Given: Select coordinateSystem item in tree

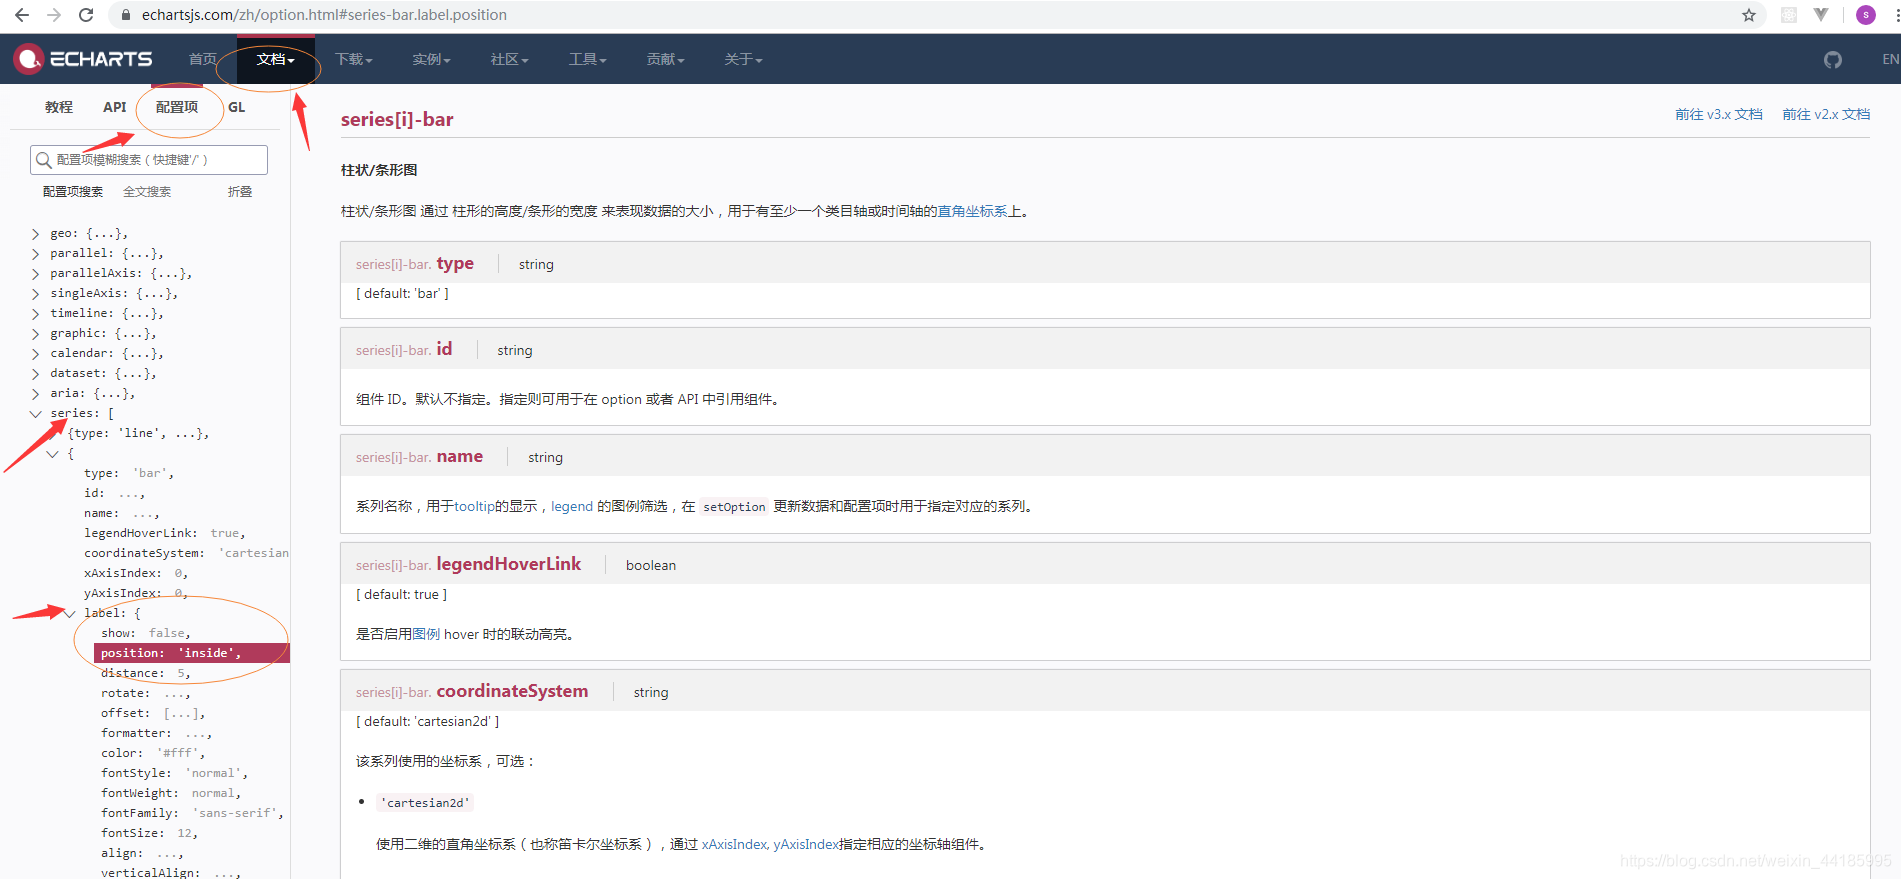Looking at the screenshot, I should pos(187,554).
